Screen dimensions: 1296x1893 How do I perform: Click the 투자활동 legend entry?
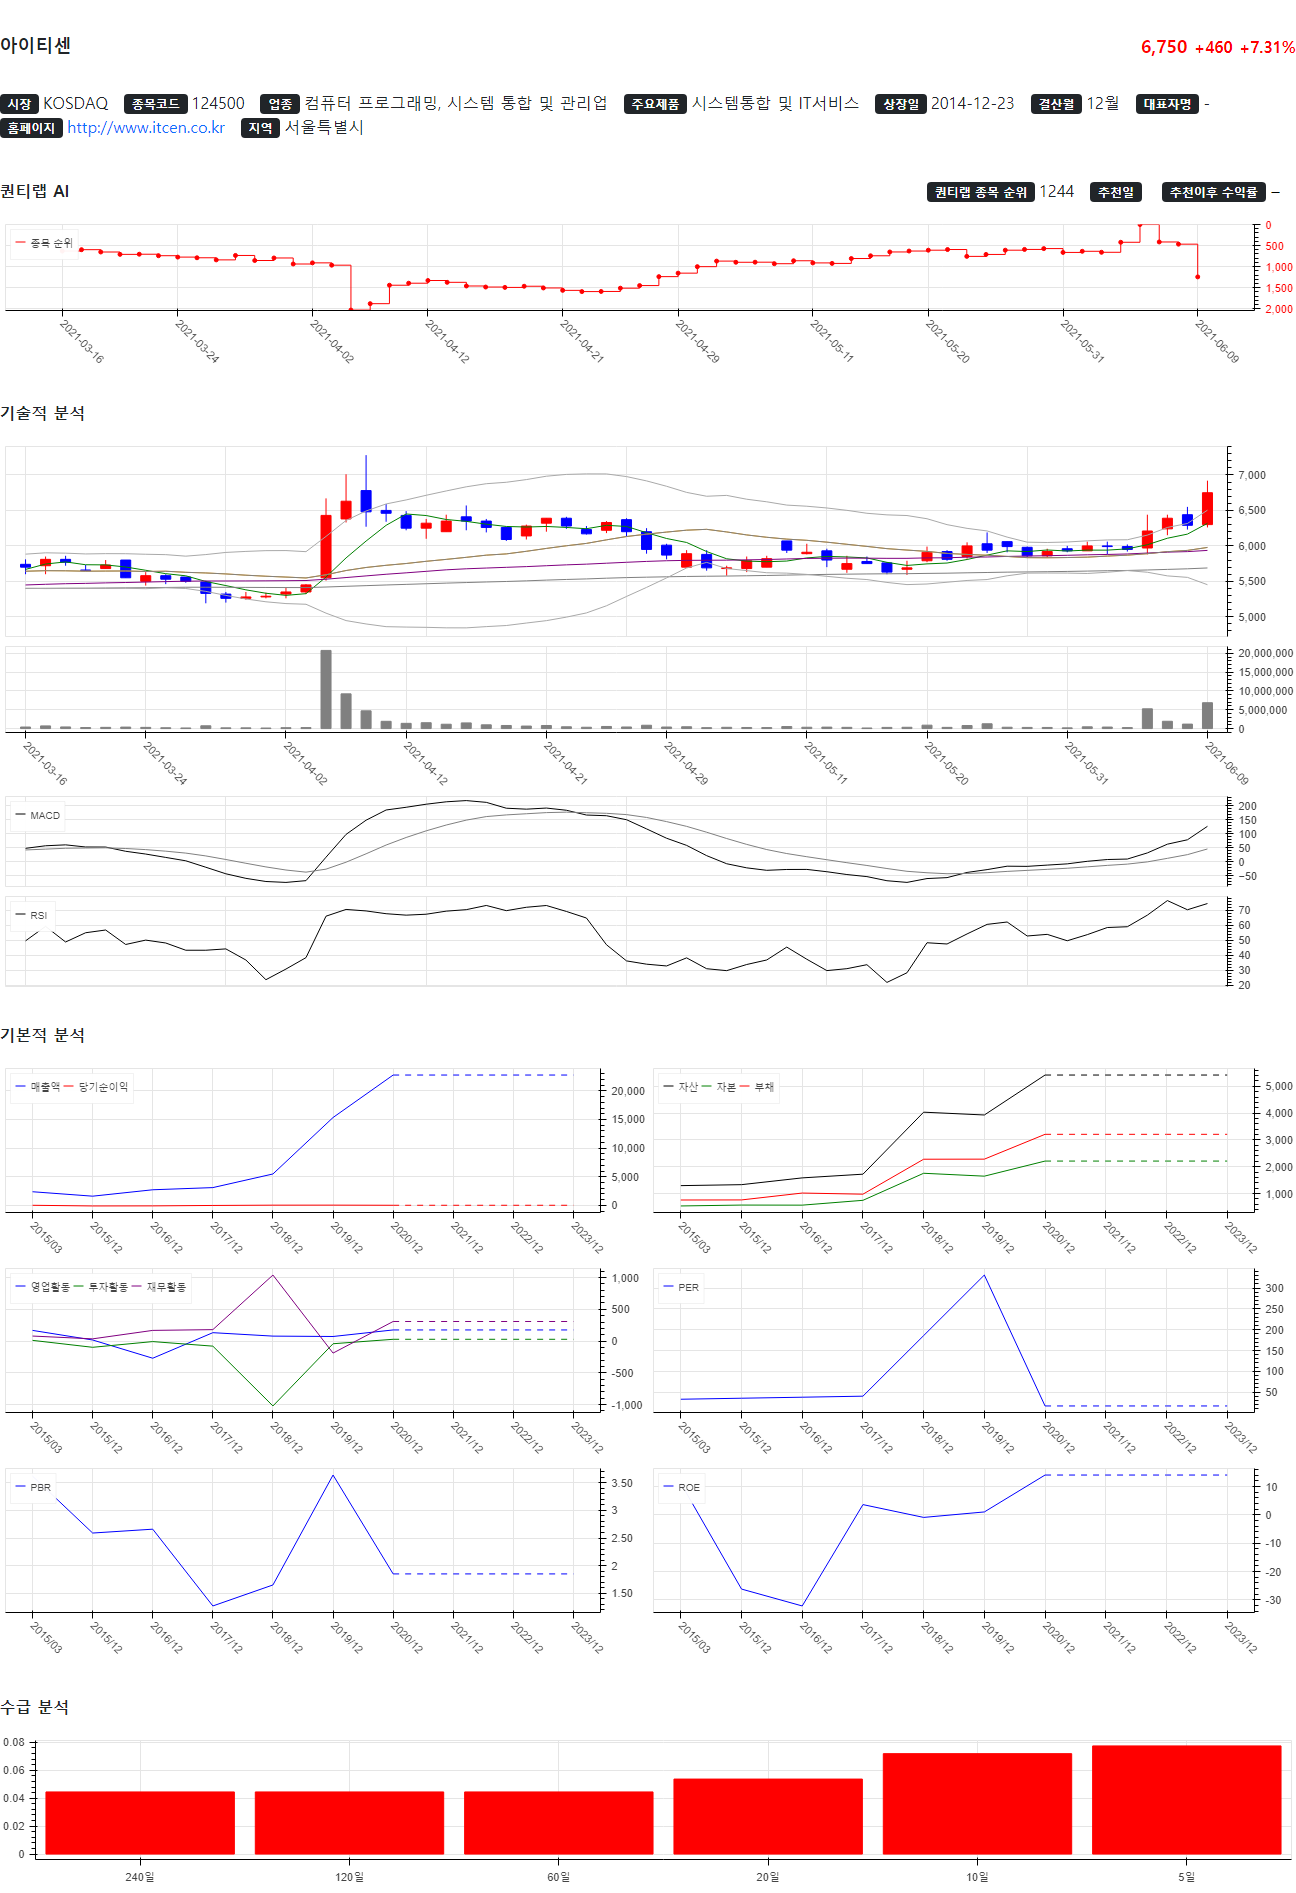[101, 1287]
